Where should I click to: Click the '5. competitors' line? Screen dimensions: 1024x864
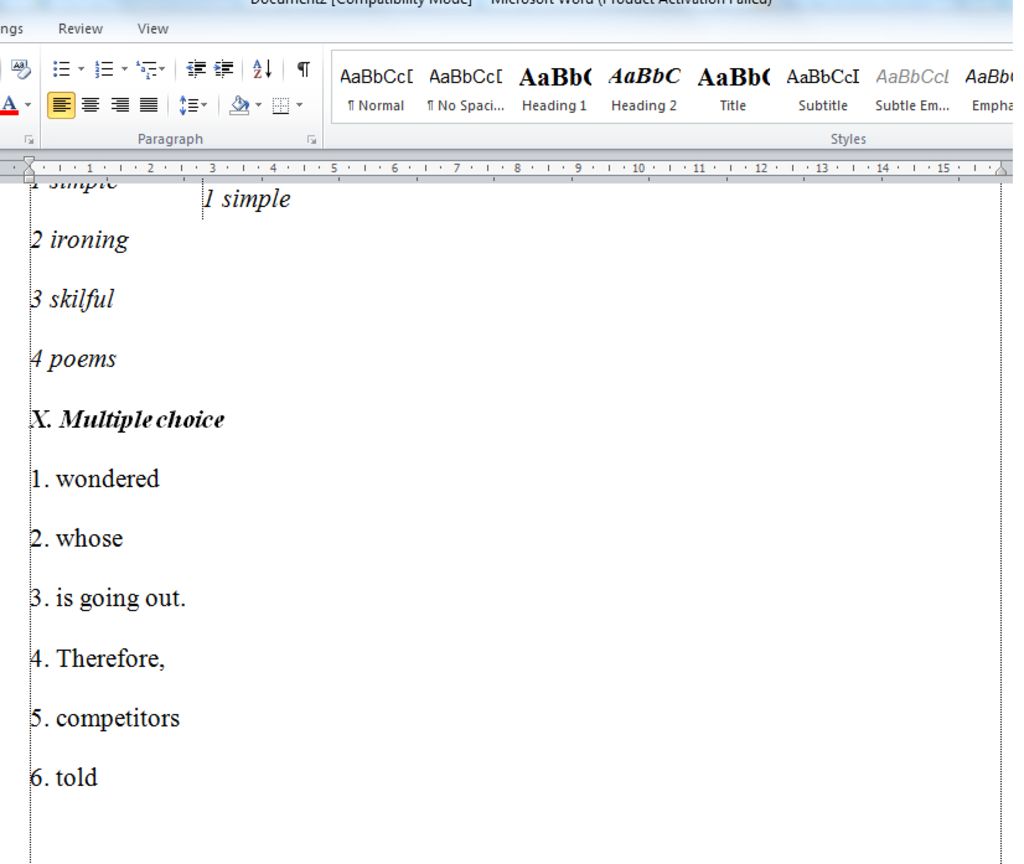coord(105,718)
